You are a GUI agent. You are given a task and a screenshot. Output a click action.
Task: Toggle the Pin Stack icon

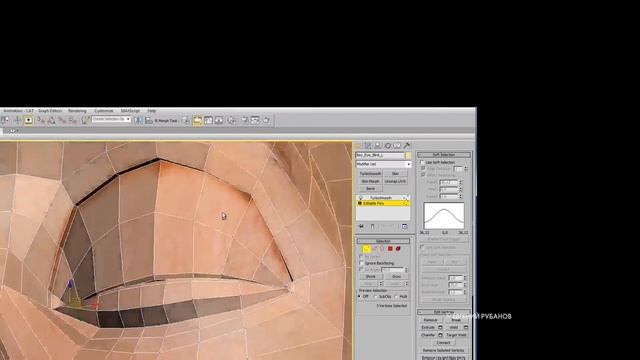(x=361, y=226)
